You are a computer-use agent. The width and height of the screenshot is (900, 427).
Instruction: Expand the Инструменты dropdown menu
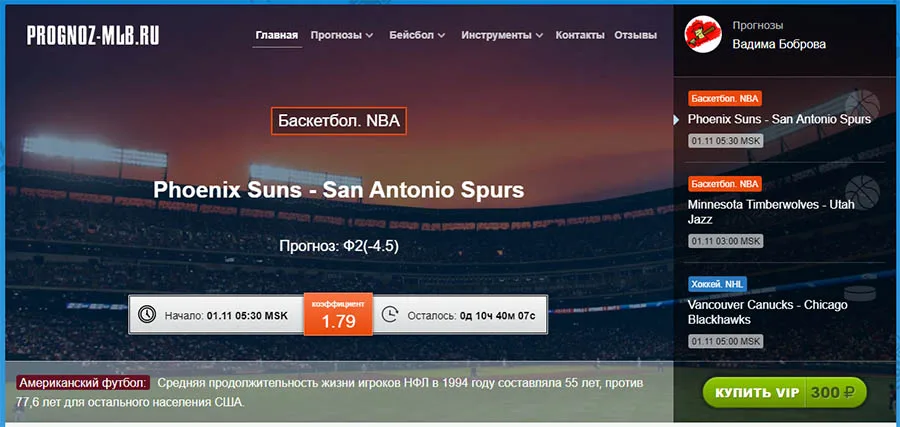click(502, 35)
